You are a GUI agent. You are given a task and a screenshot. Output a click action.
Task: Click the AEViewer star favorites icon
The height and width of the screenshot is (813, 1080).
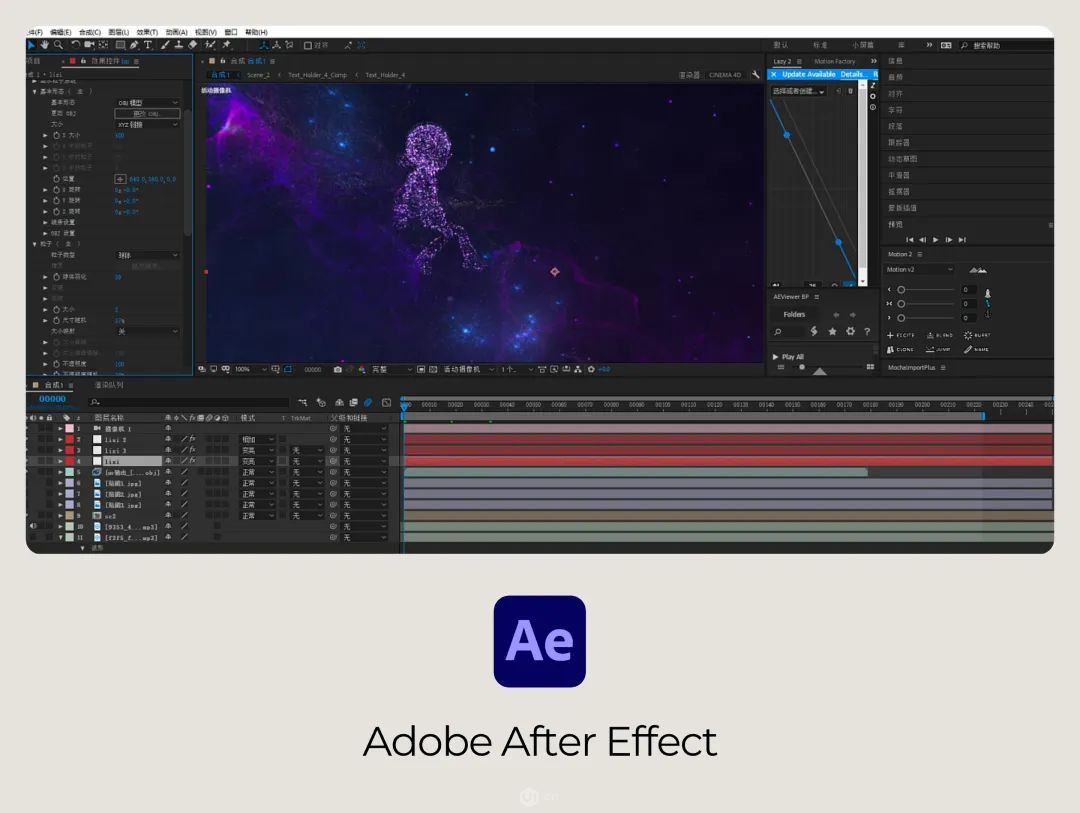[832, 331]
